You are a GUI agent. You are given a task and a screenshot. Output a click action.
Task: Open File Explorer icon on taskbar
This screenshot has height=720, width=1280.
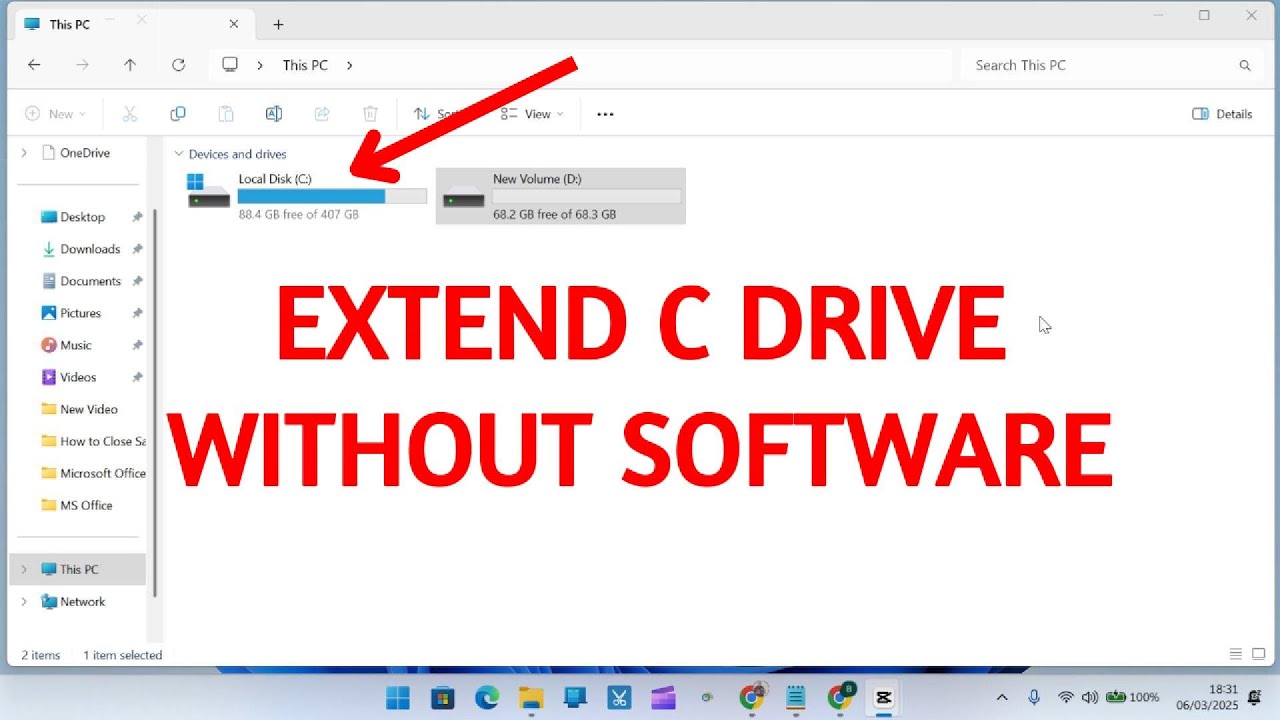(531, 697)
